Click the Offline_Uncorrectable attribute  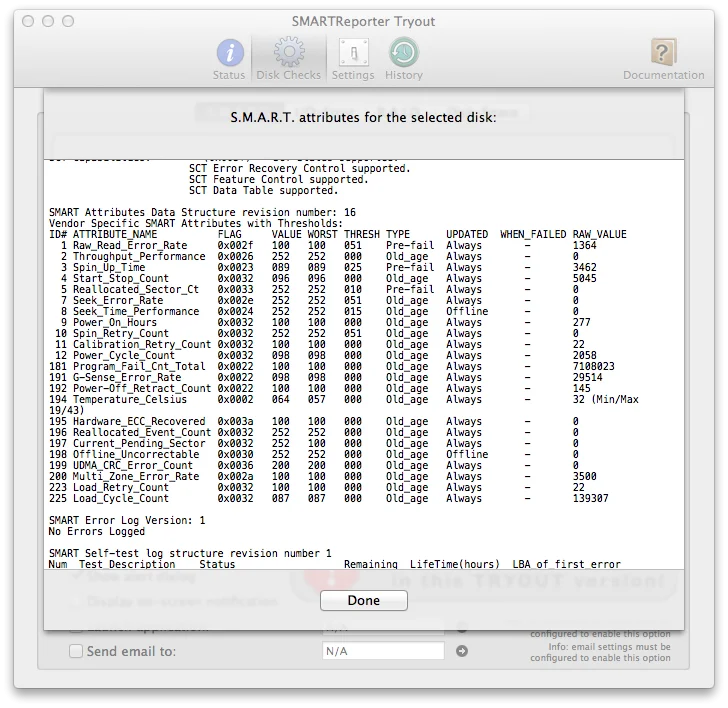[136, 454]
